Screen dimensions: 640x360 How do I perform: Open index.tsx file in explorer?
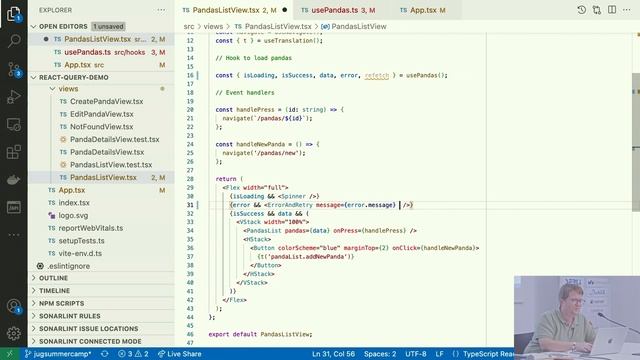coord(102,202)
